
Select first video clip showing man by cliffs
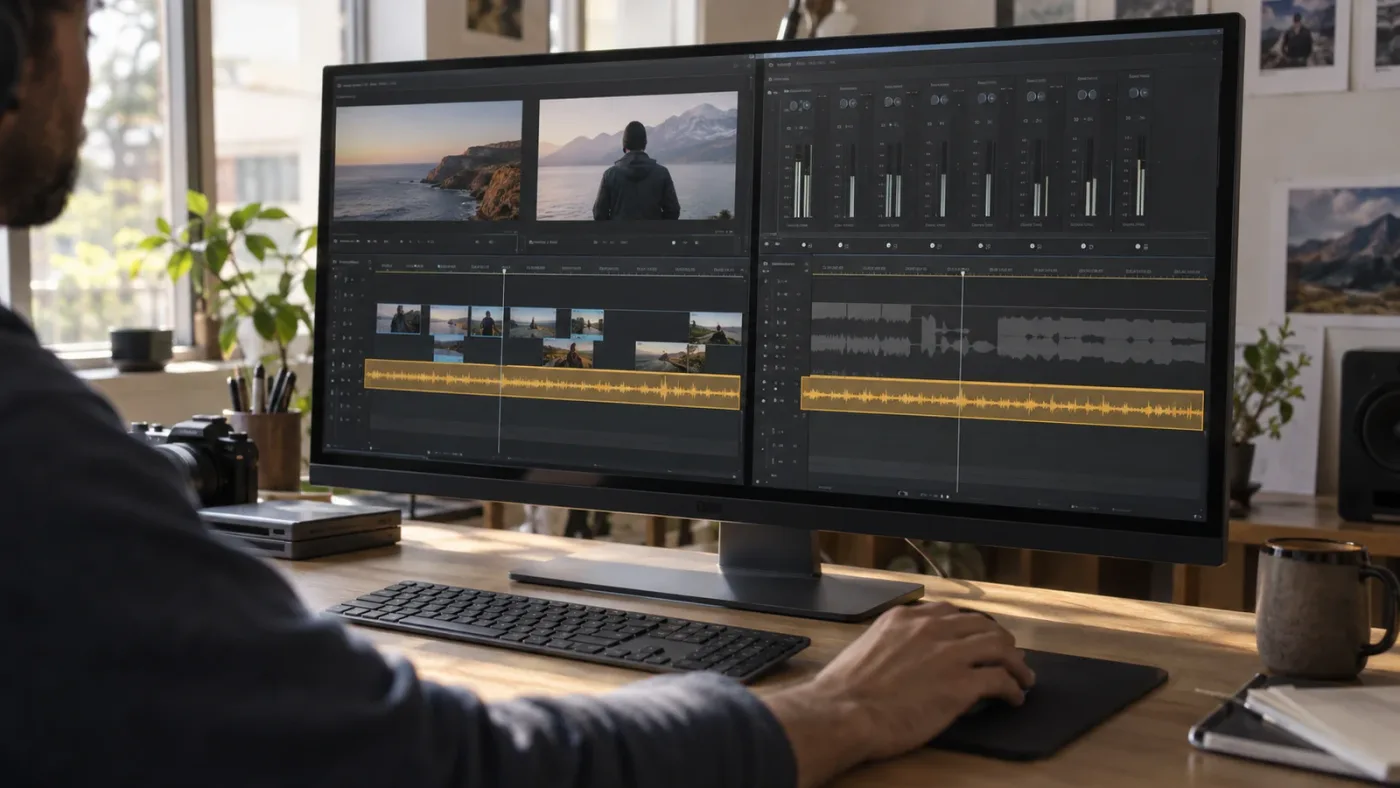pos(399,318)
